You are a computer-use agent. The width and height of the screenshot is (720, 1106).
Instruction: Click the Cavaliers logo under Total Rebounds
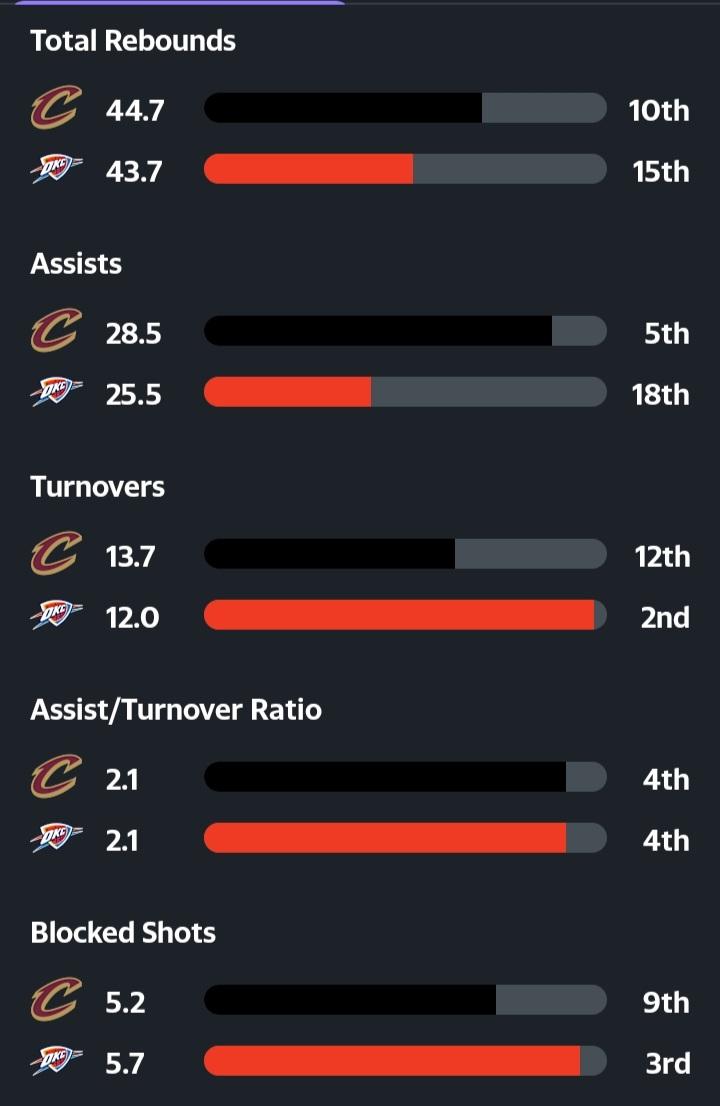[55, 109]
